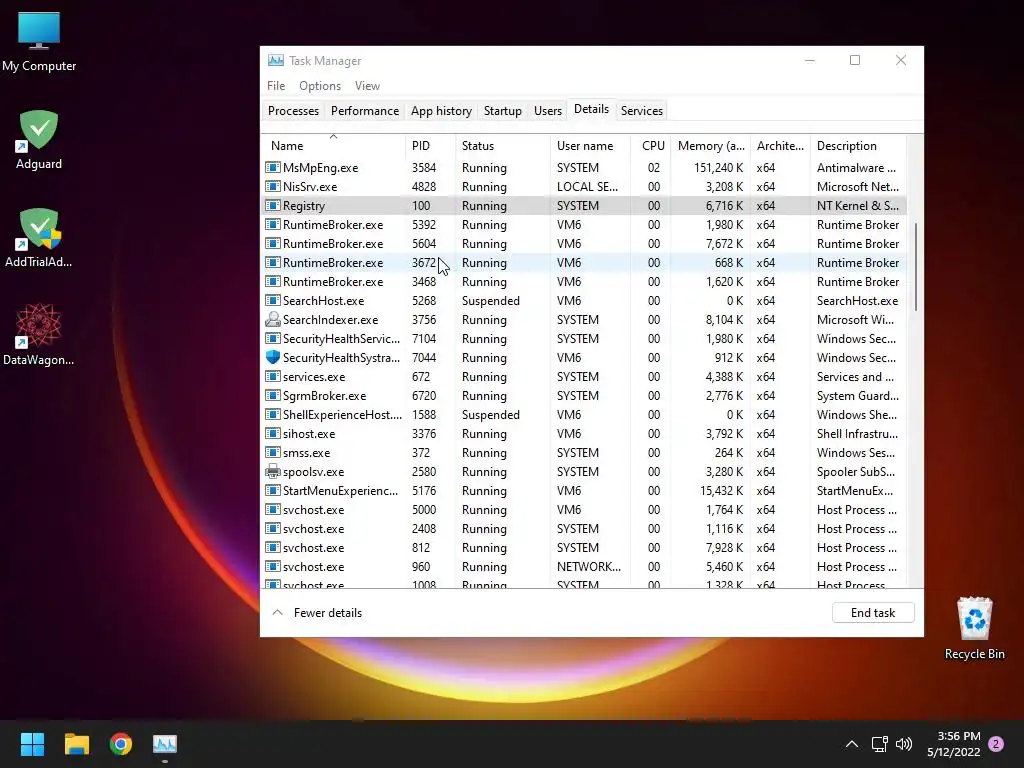
Task: Open the My Computer desktop icon
Action: point(39,40)
